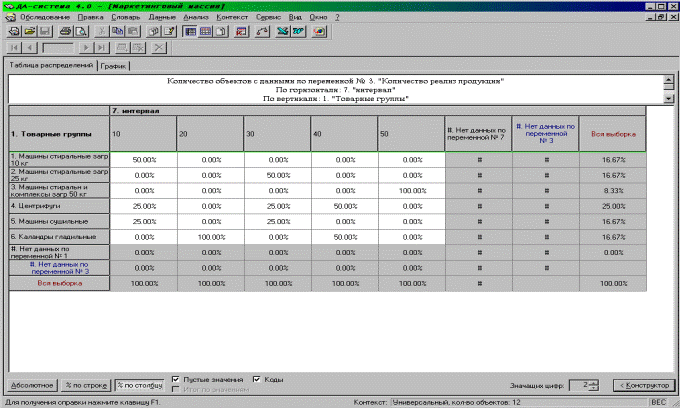Open the 'Данные' menu
This screenshot has height=408, width=680.
162,18
